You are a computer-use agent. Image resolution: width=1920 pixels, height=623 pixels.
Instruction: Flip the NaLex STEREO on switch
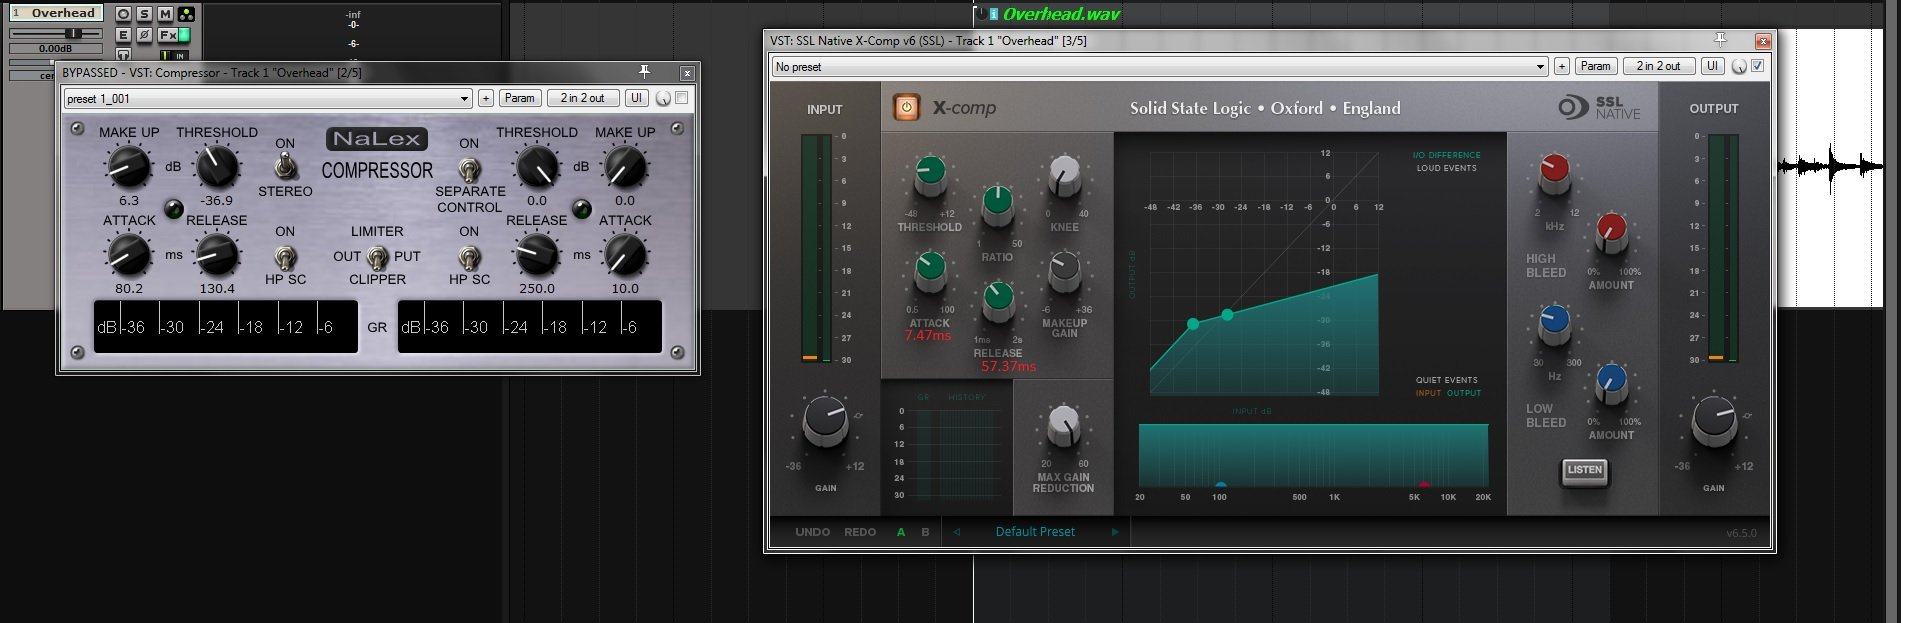(x=285, y=166)
